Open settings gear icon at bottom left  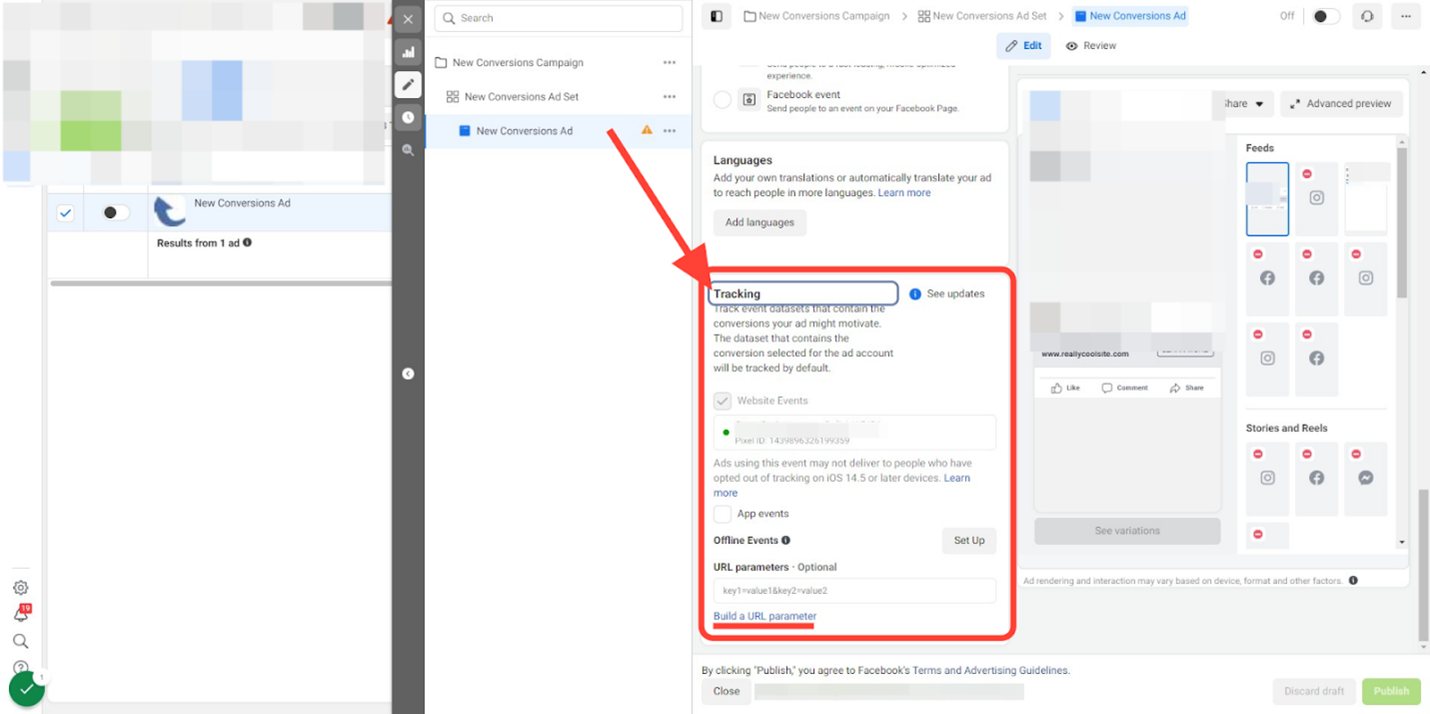point(20,588)
